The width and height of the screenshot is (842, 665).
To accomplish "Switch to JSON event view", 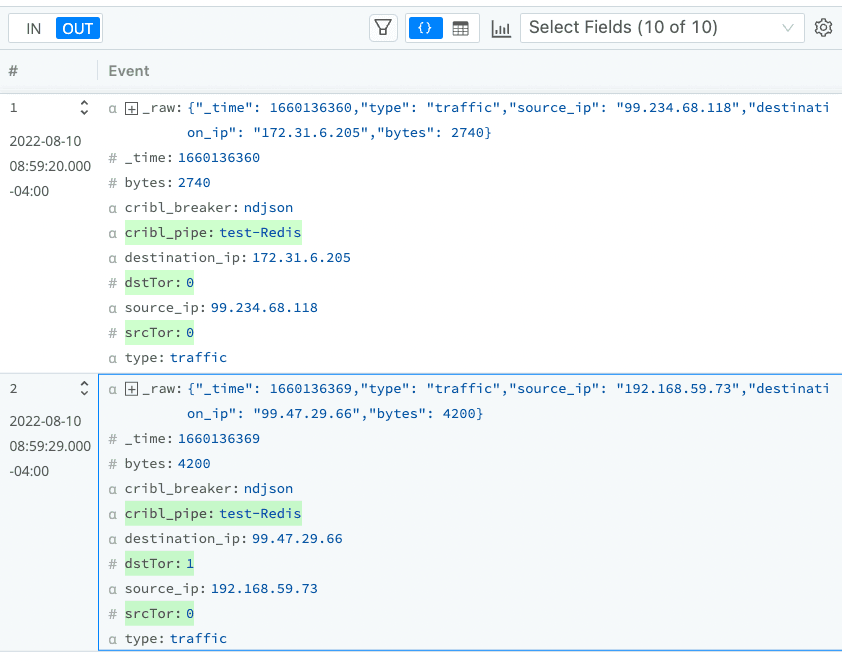I will point(424,28).
